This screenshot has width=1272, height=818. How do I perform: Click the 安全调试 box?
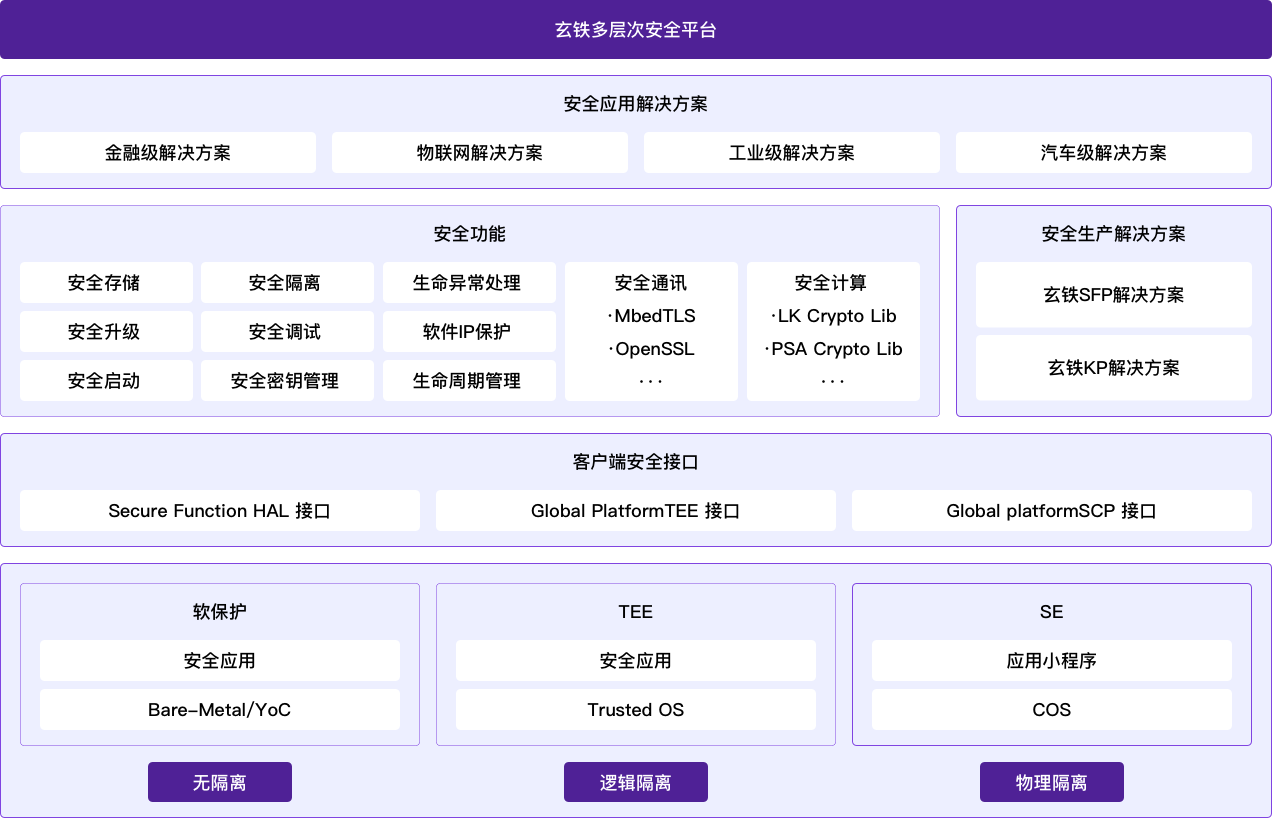click(x=287, y=332)
